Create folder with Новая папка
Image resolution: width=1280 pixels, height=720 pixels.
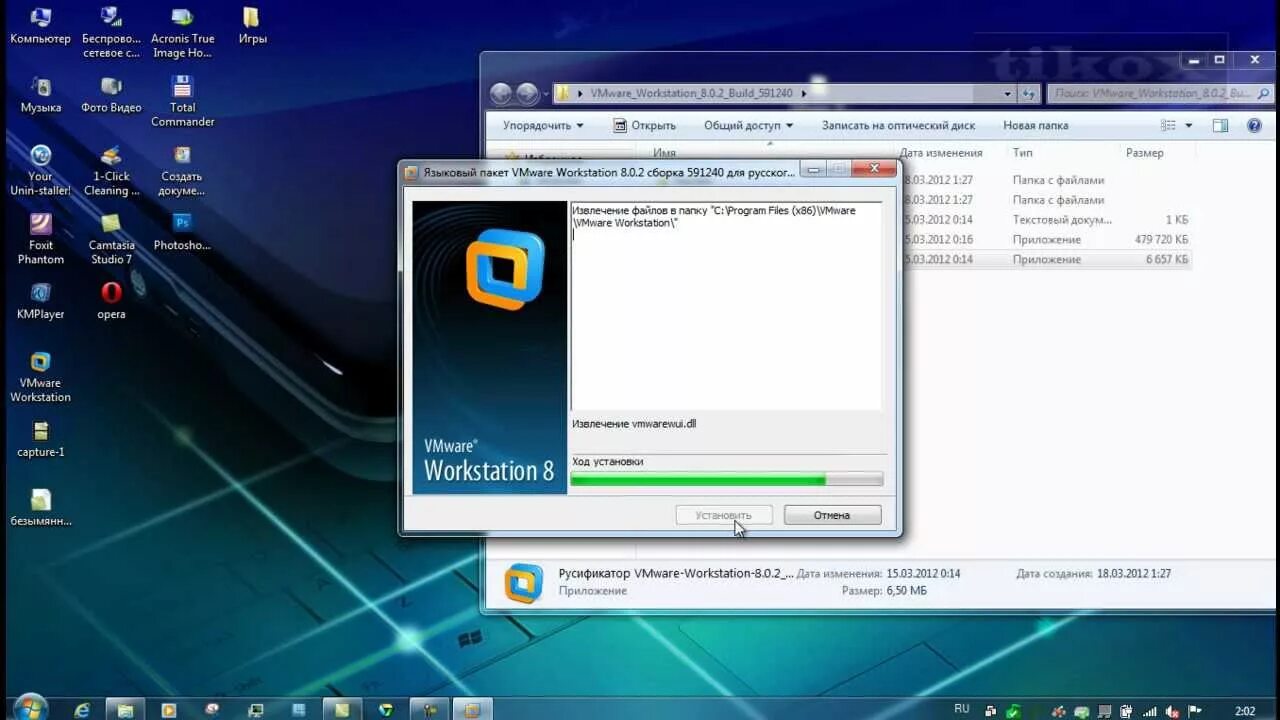point(1036,126)
